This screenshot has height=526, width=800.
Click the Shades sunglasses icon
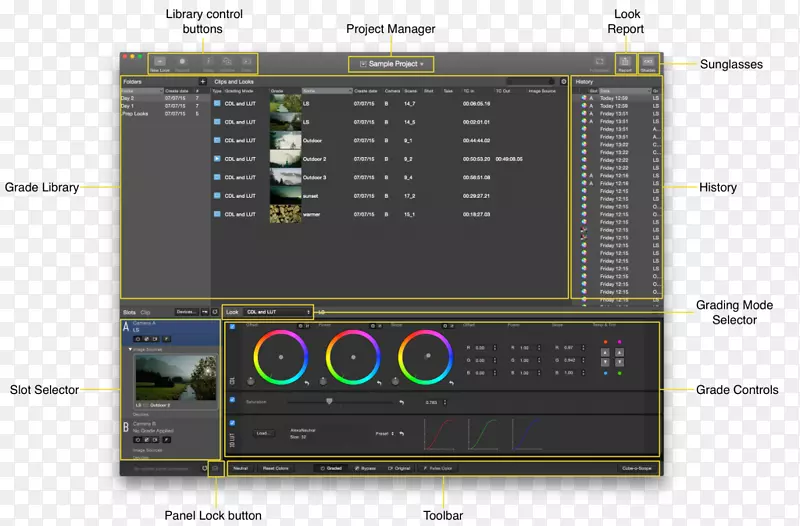649,63
